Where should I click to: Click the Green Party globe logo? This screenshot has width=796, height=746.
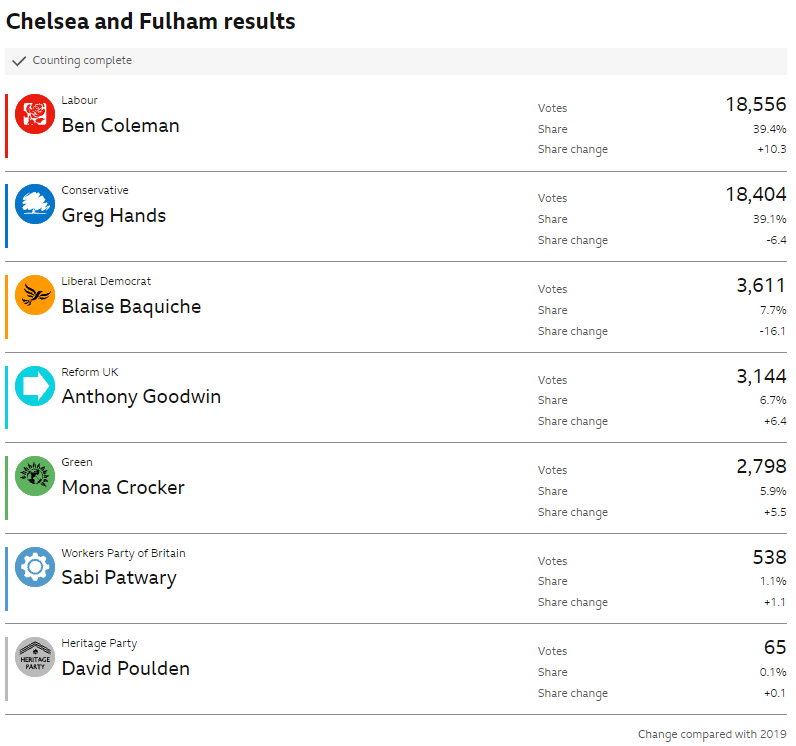(35, 476)
